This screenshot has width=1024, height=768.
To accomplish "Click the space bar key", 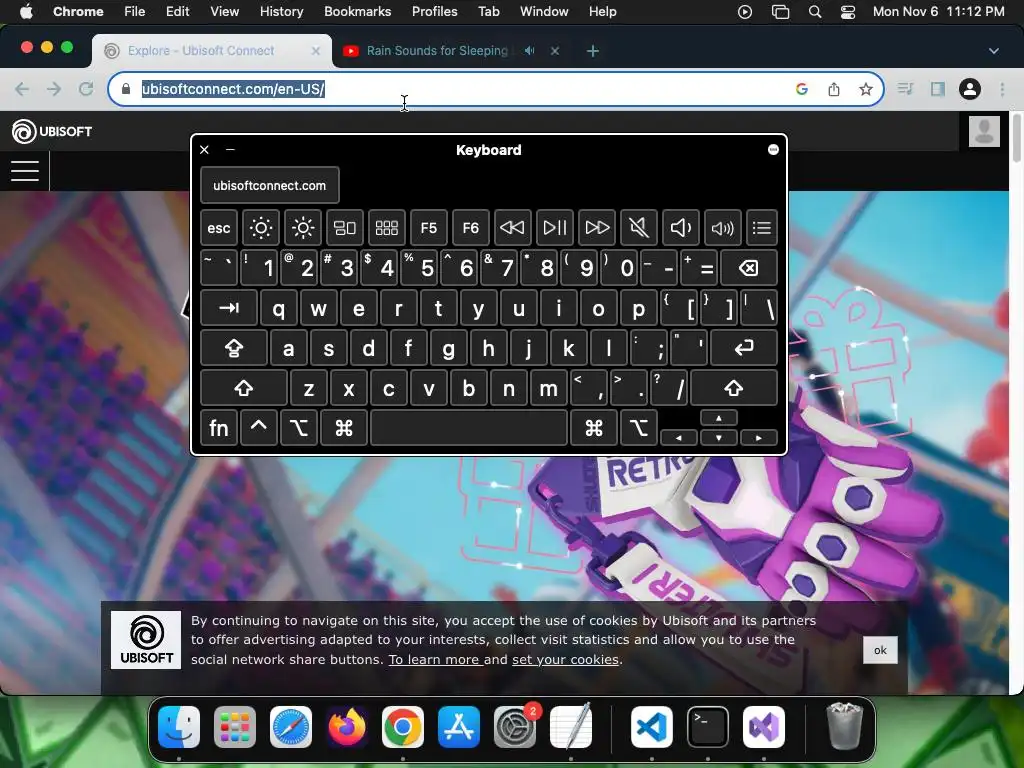I will coord(469,428).
